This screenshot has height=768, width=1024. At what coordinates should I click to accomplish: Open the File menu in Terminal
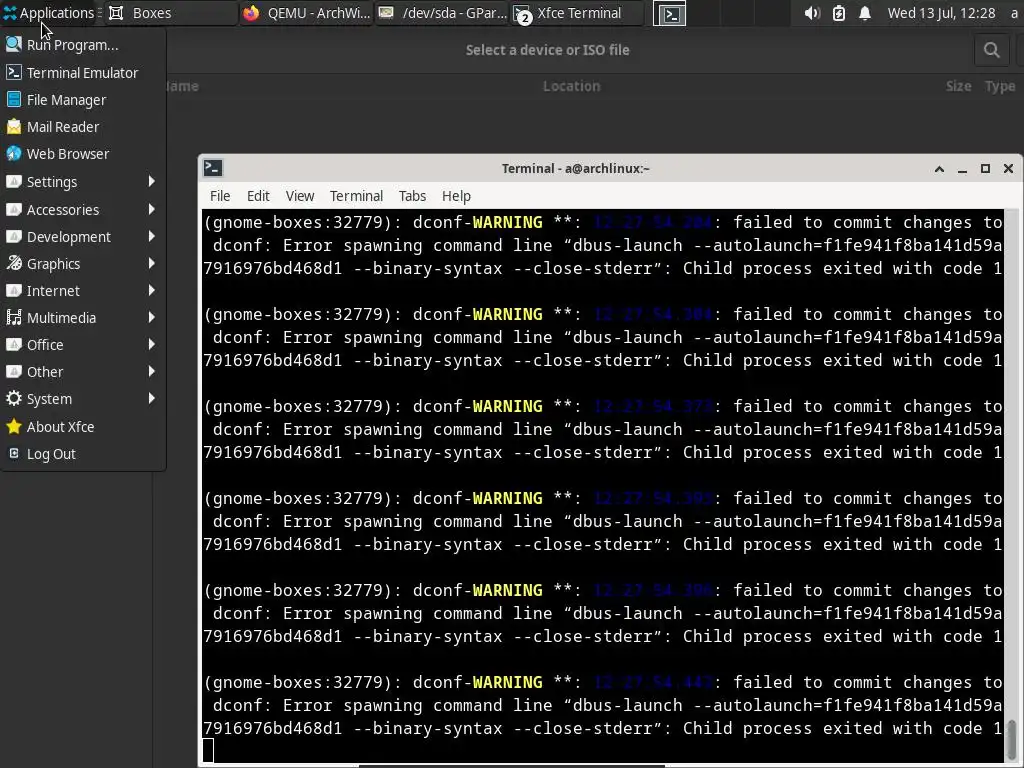pos(219,196)
